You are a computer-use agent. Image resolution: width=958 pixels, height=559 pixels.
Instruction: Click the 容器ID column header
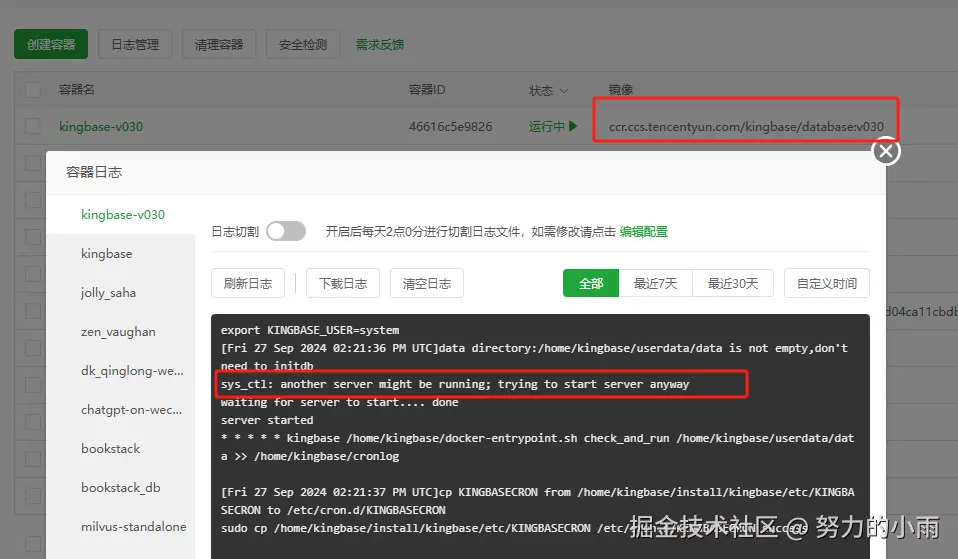pos(427,90)
